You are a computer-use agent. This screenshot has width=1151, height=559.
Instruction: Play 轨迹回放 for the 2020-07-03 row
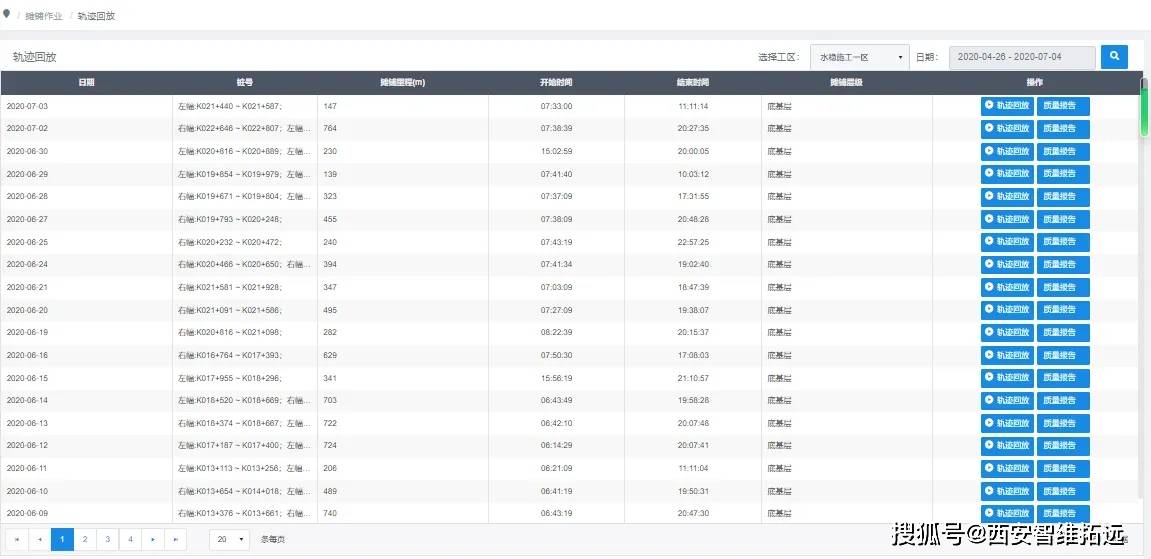pyautogui.click(x=1007, y=106)
